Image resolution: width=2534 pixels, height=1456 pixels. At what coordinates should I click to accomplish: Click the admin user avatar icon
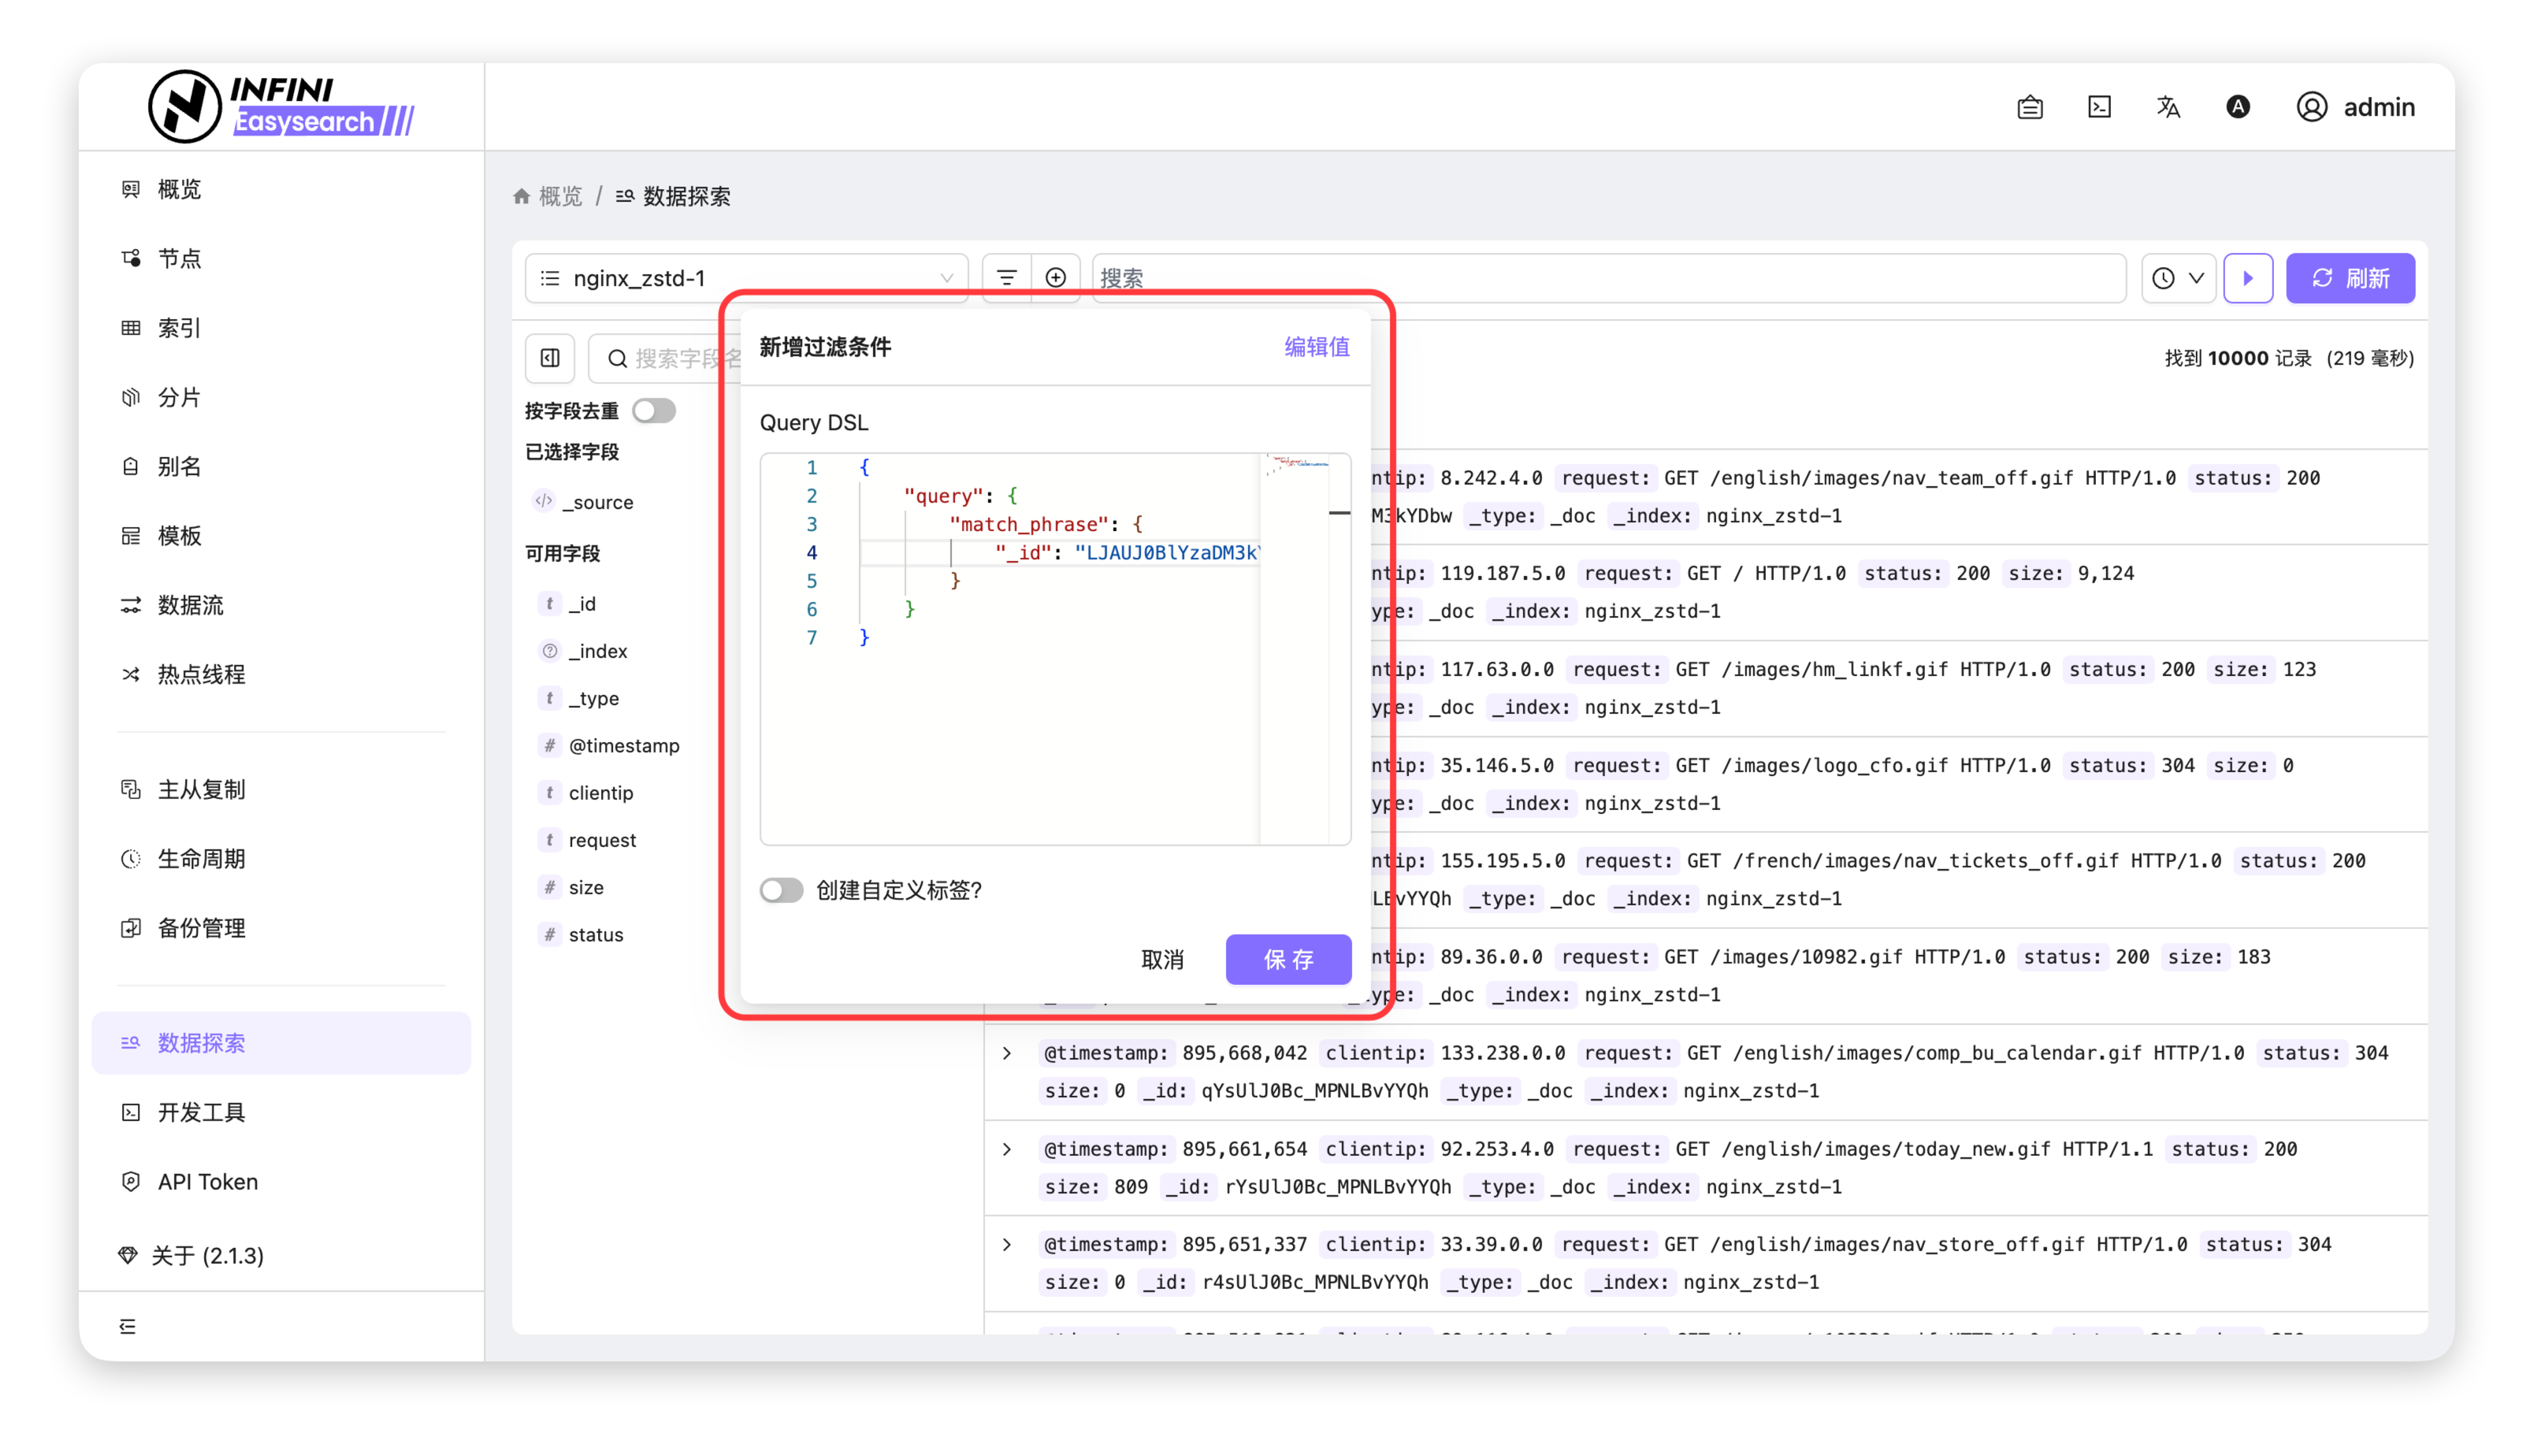[x=2311, y=107]
